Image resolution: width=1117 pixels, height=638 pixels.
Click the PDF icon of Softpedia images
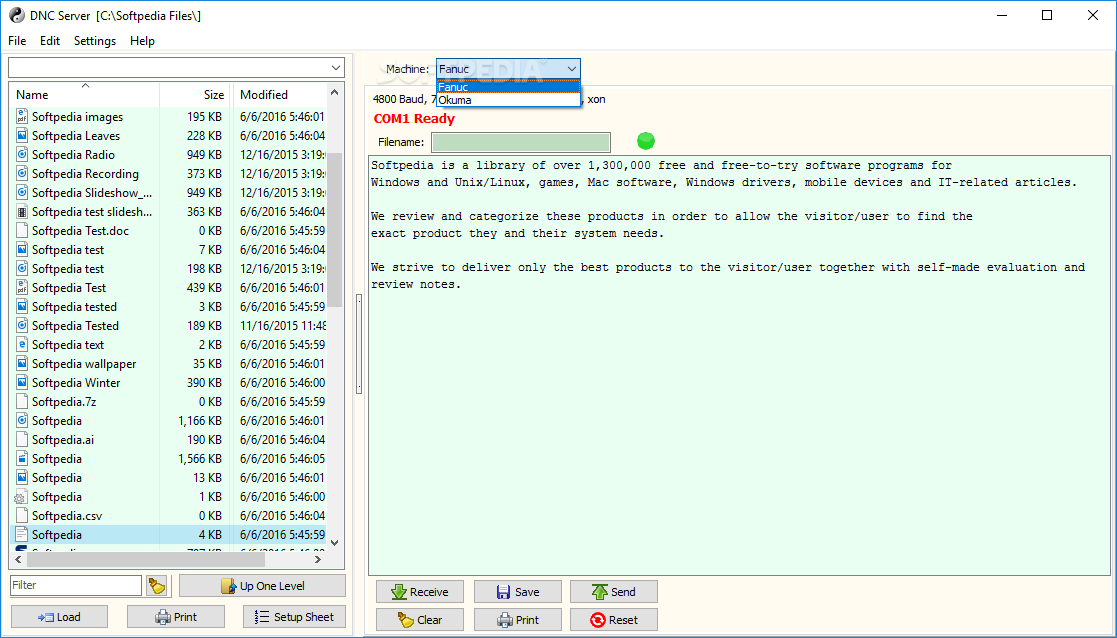point(21,117)
